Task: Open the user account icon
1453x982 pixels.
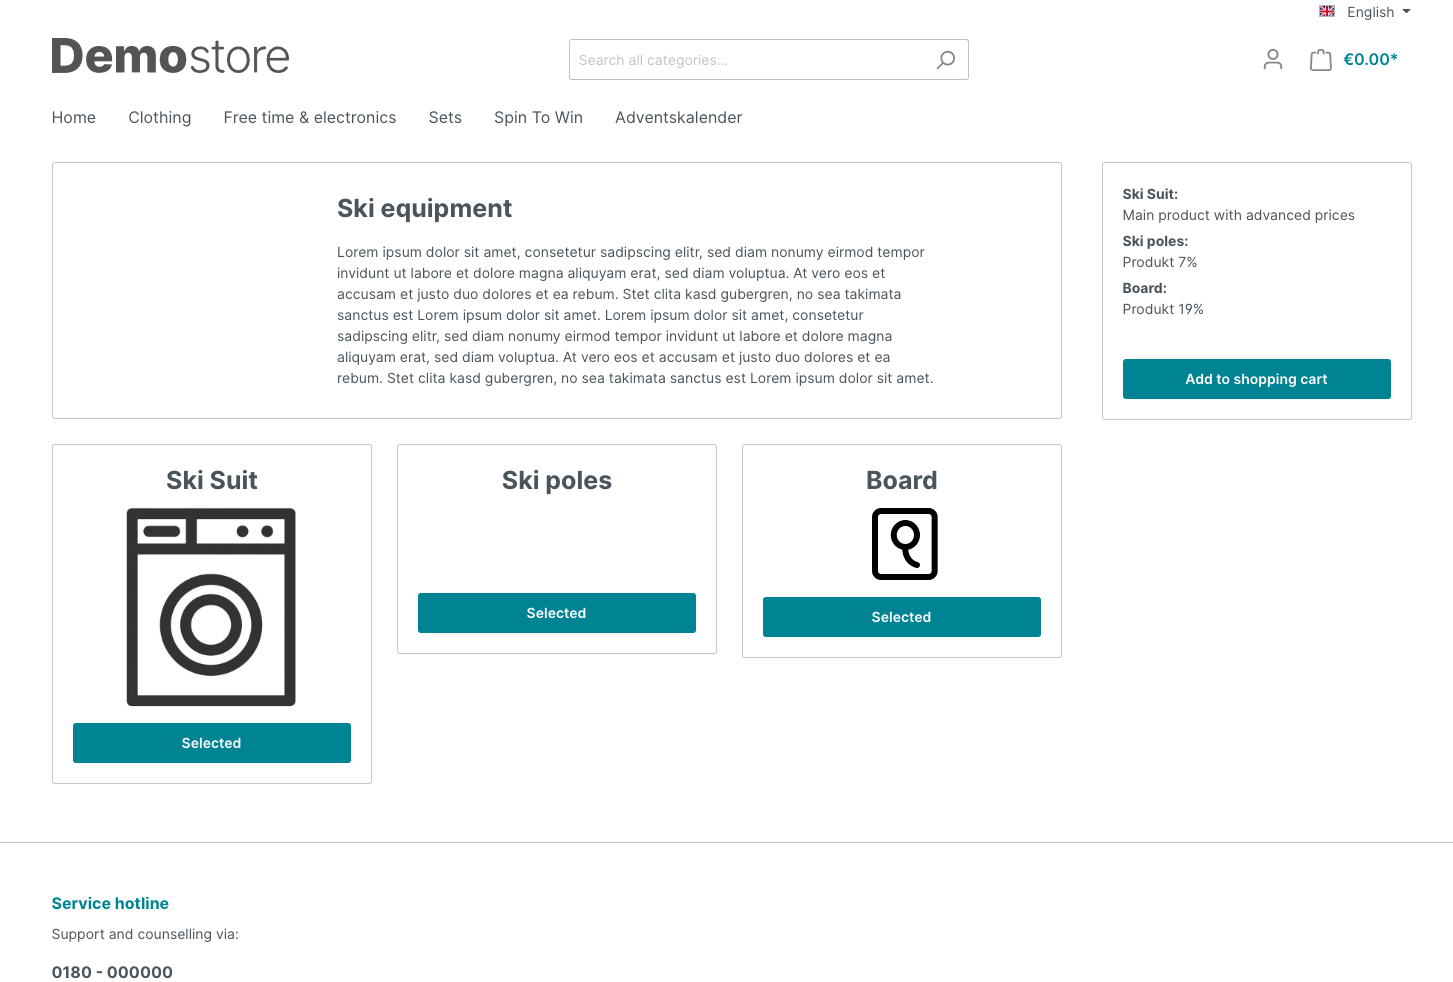Action: coord(1272,60)
